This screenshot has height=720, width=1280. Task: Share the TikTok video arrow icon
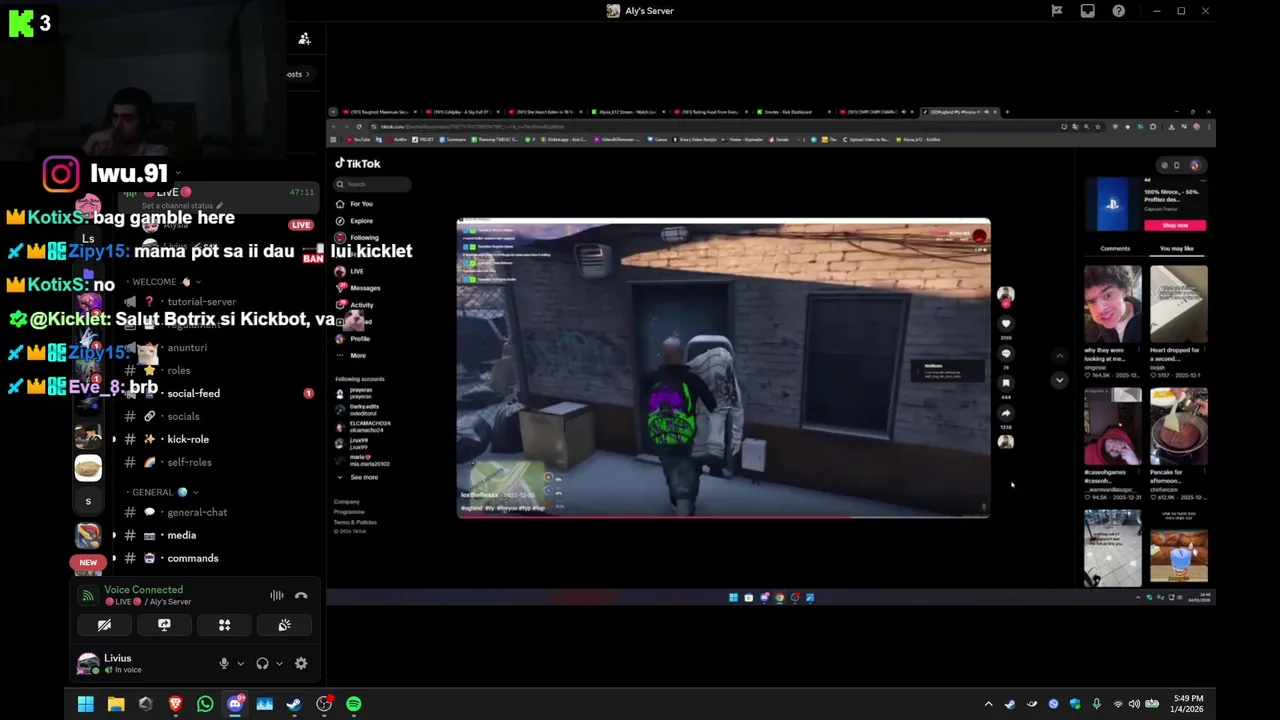click(x=1006, y=413)
